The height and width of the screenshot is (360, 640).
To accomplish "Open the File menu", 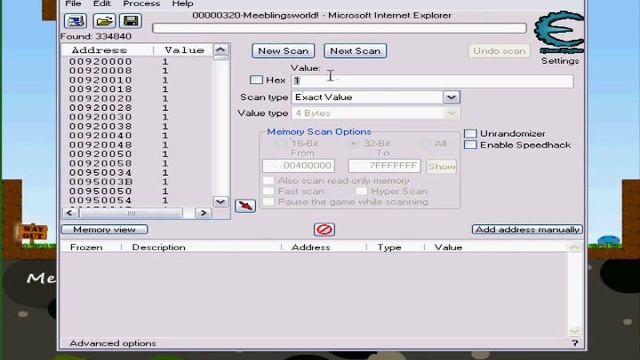I will (73, 4).
